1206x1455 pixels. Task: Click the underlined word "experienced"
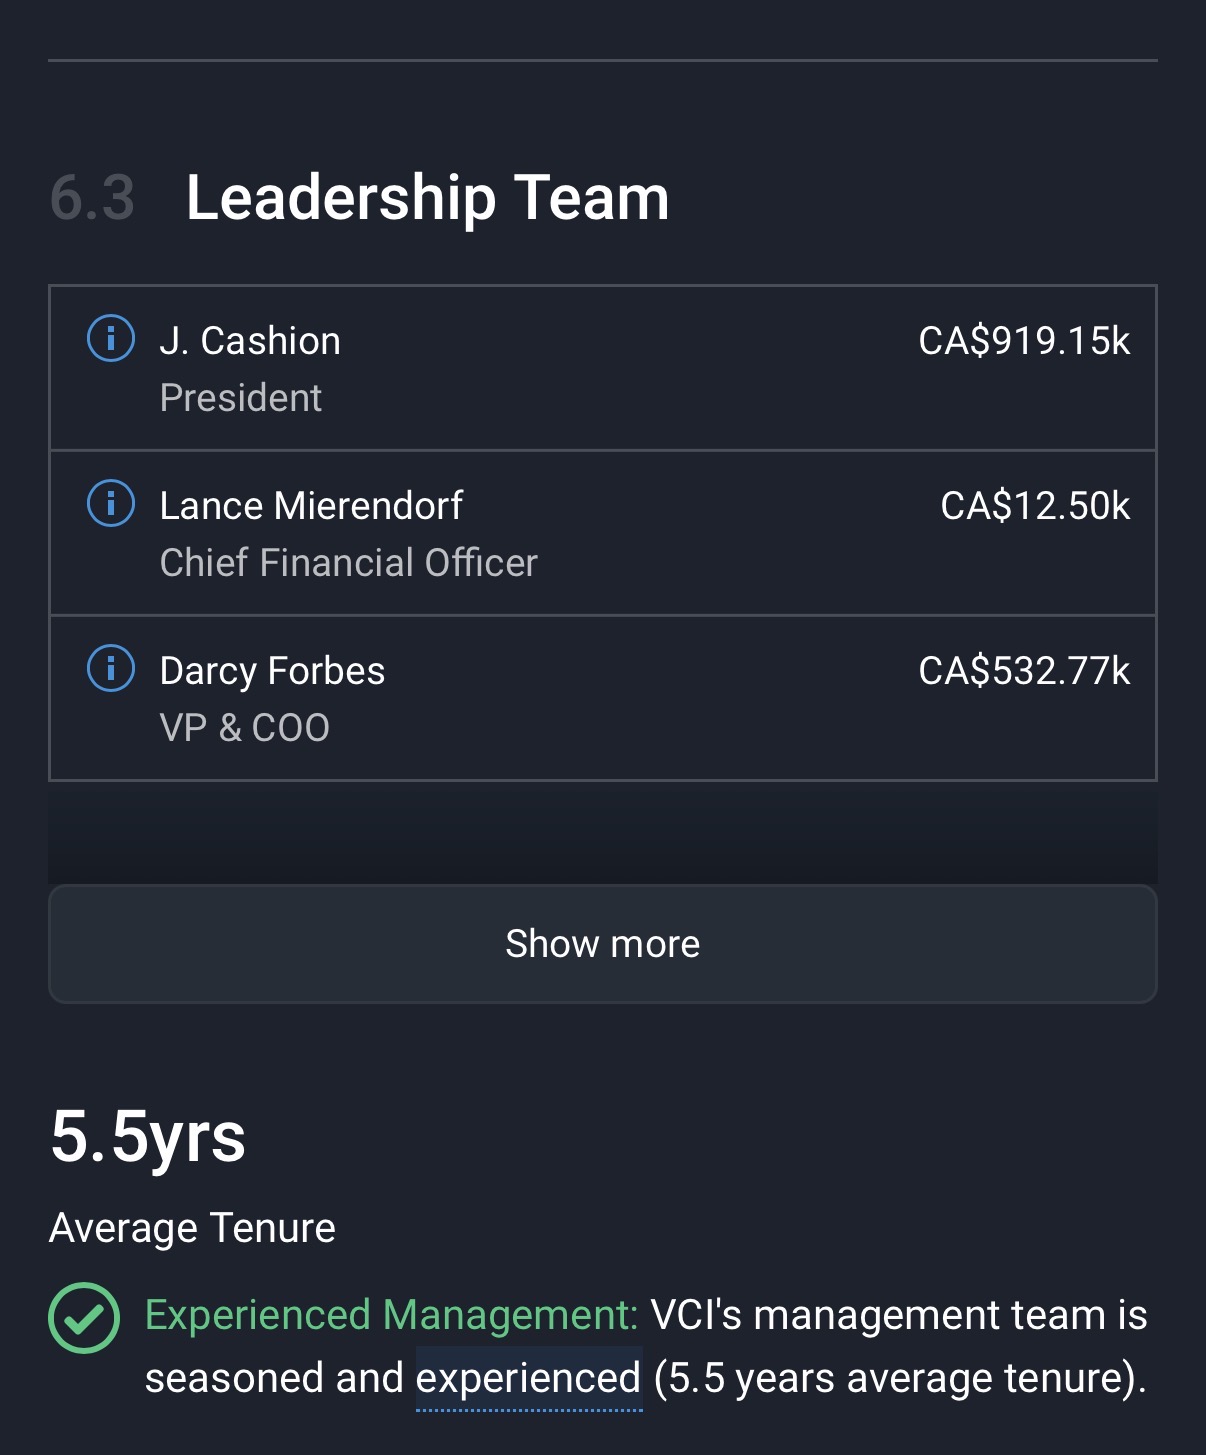528,1379
